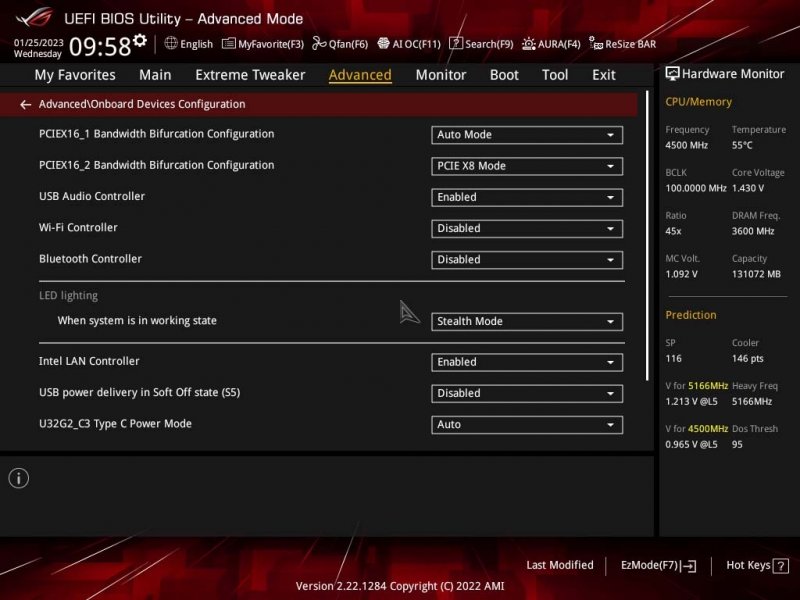Open the Monitor tab
Image resolution: width=800 pixels, height=600 pixels.
(441, 75)
